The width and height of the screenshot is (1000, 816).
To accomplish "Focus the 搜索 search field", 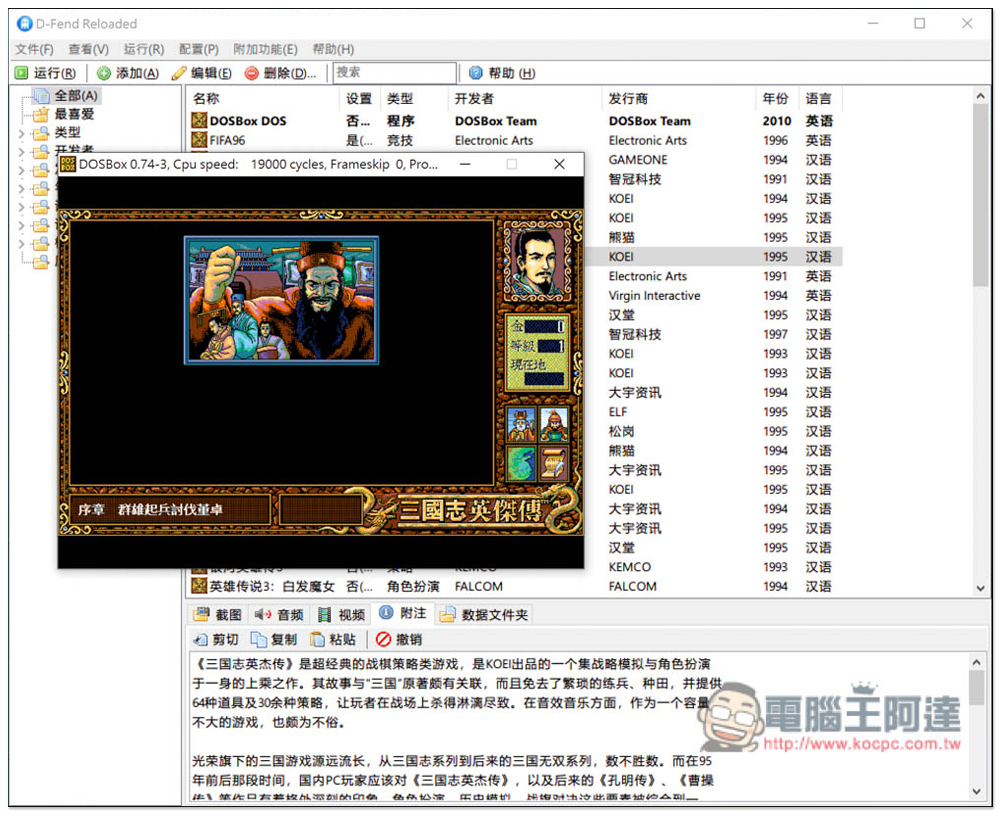I will pyautogui.click(x=395, y=73).
